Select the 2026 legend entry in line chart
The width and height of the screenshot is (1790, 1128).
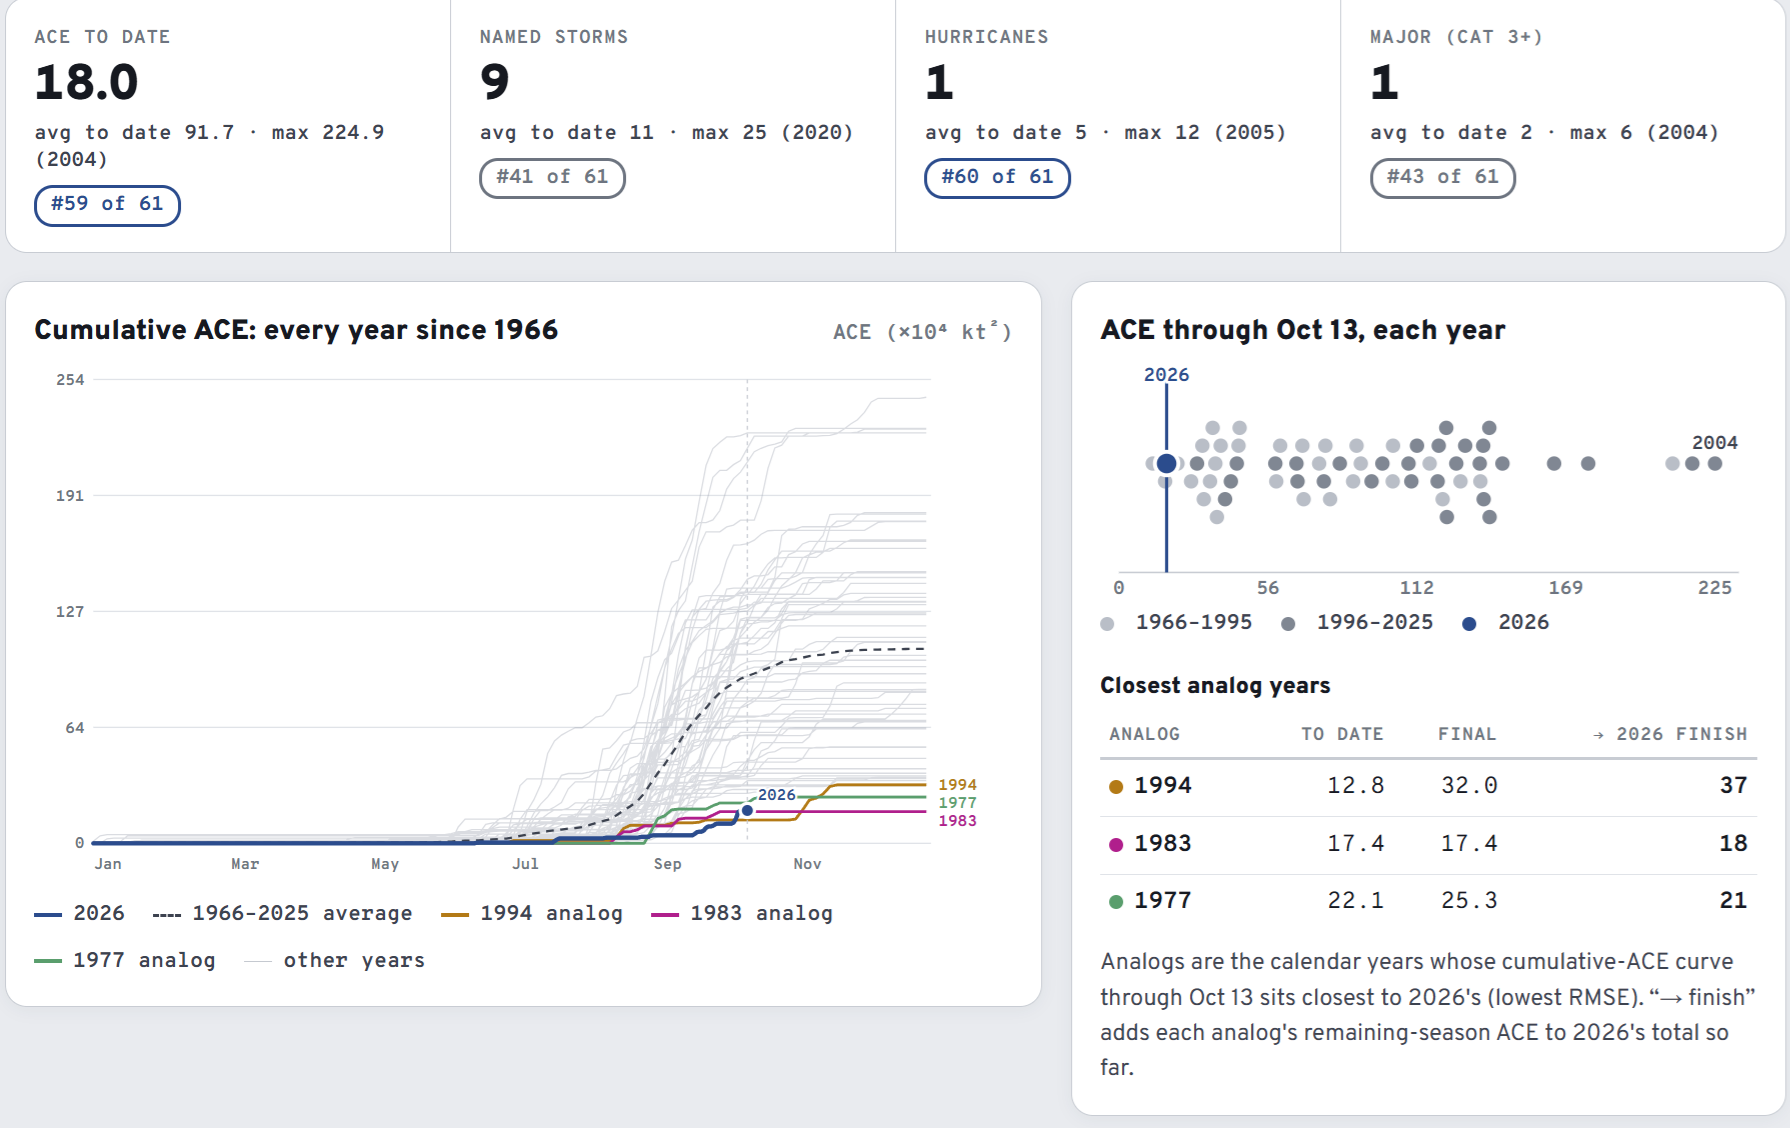[80, 914]
